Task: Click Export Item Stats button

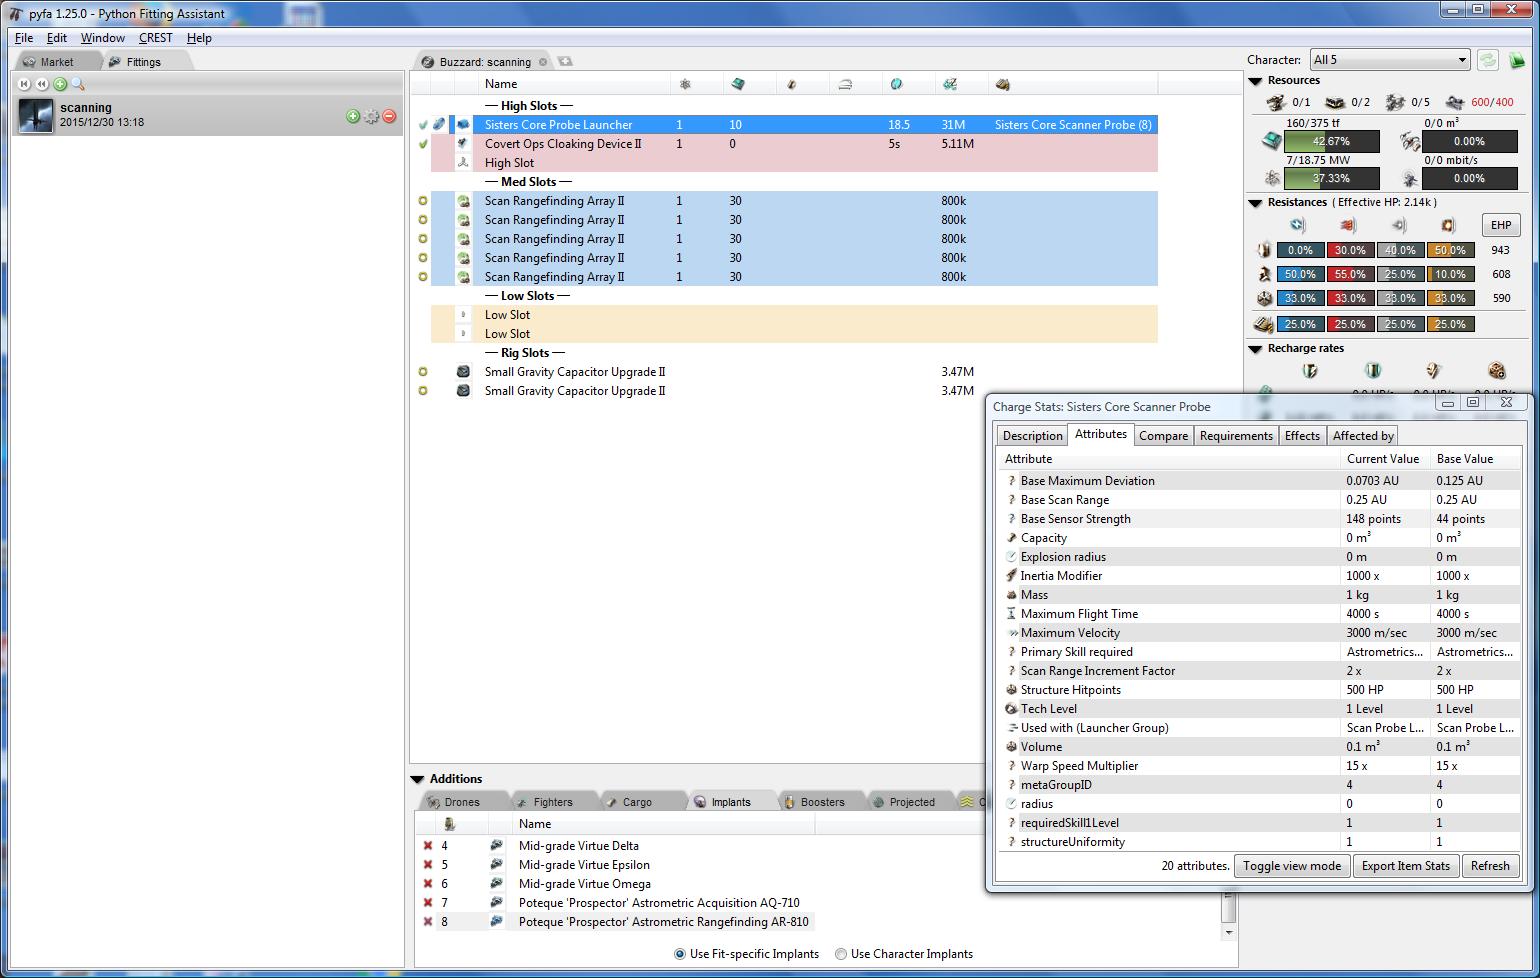Action: (x=1406, y=866)
